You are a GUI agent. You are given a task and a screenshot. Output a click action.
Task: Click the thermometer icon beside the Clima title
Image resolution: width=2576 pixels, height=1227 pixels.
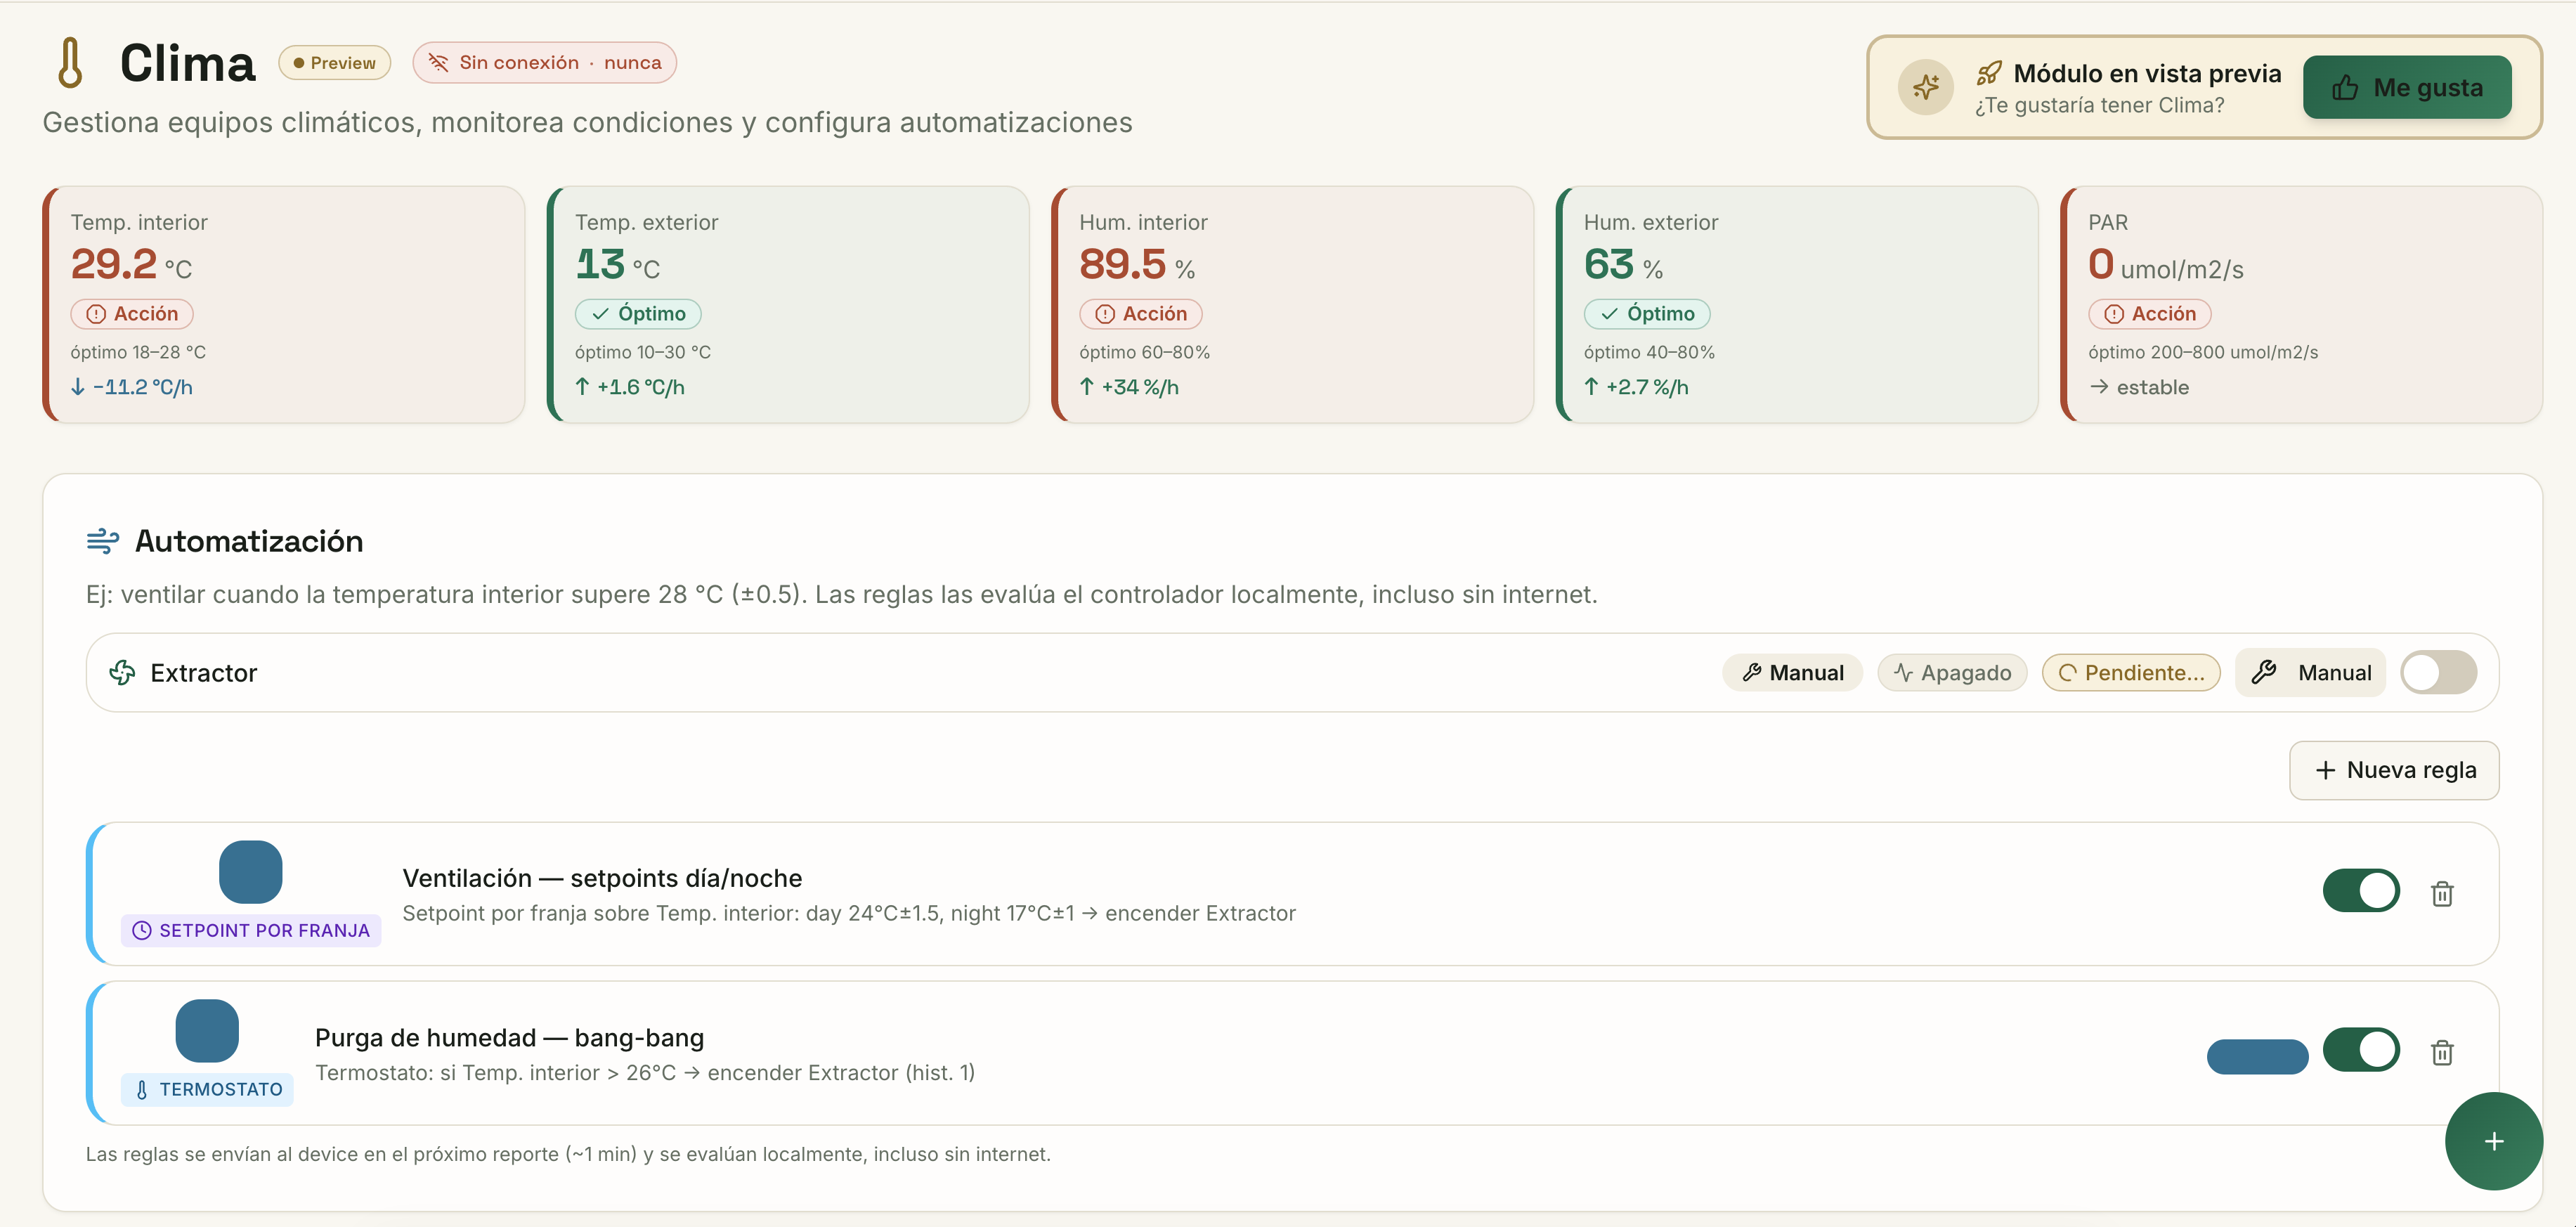(x=70, y=63)
